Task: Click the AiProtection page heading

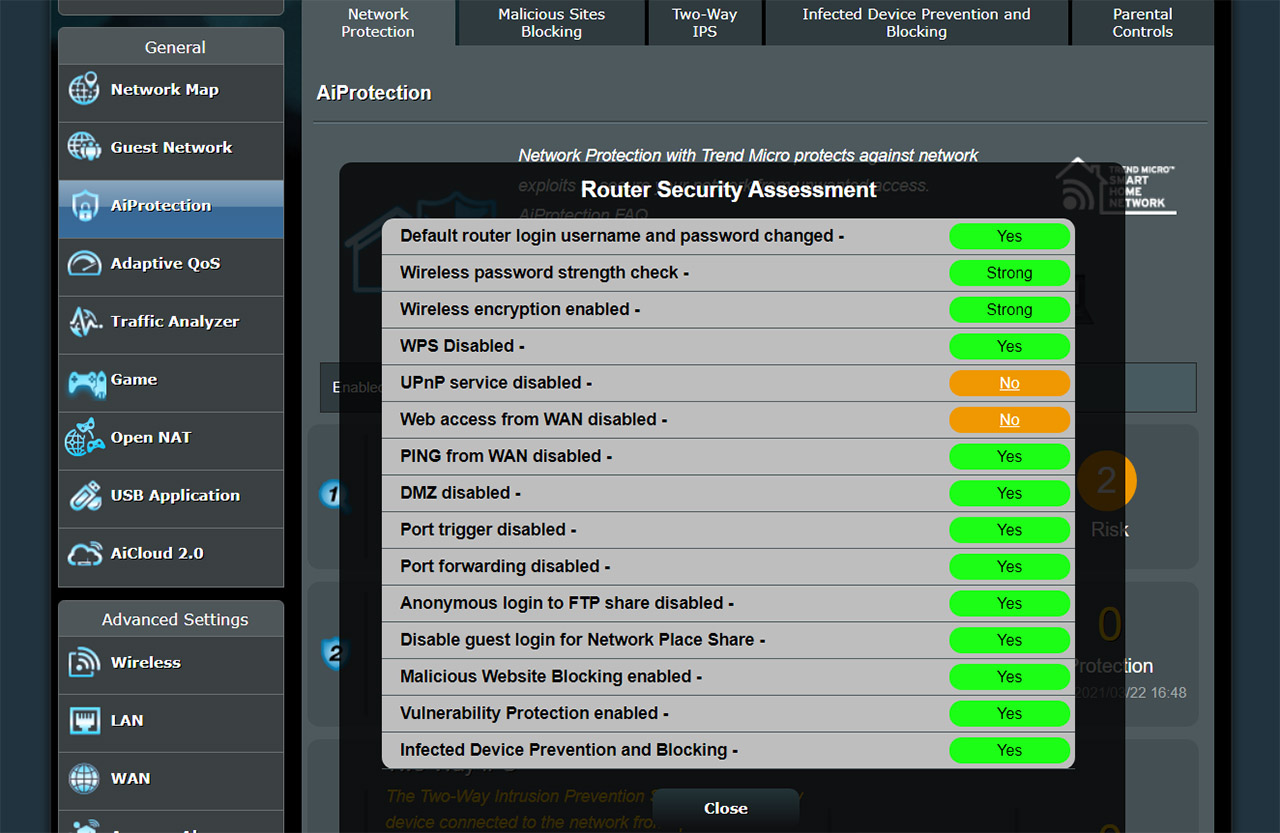Action: pyautogui.click(x=374, y=93)
